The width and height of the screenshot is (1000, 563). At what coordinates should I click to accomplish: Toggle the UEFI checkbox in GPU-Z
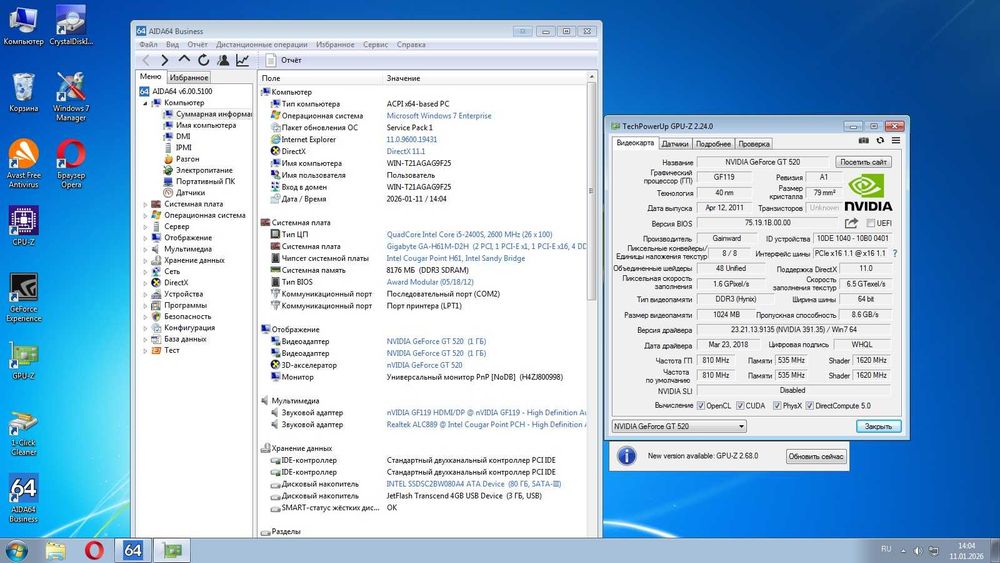point(871,223)
